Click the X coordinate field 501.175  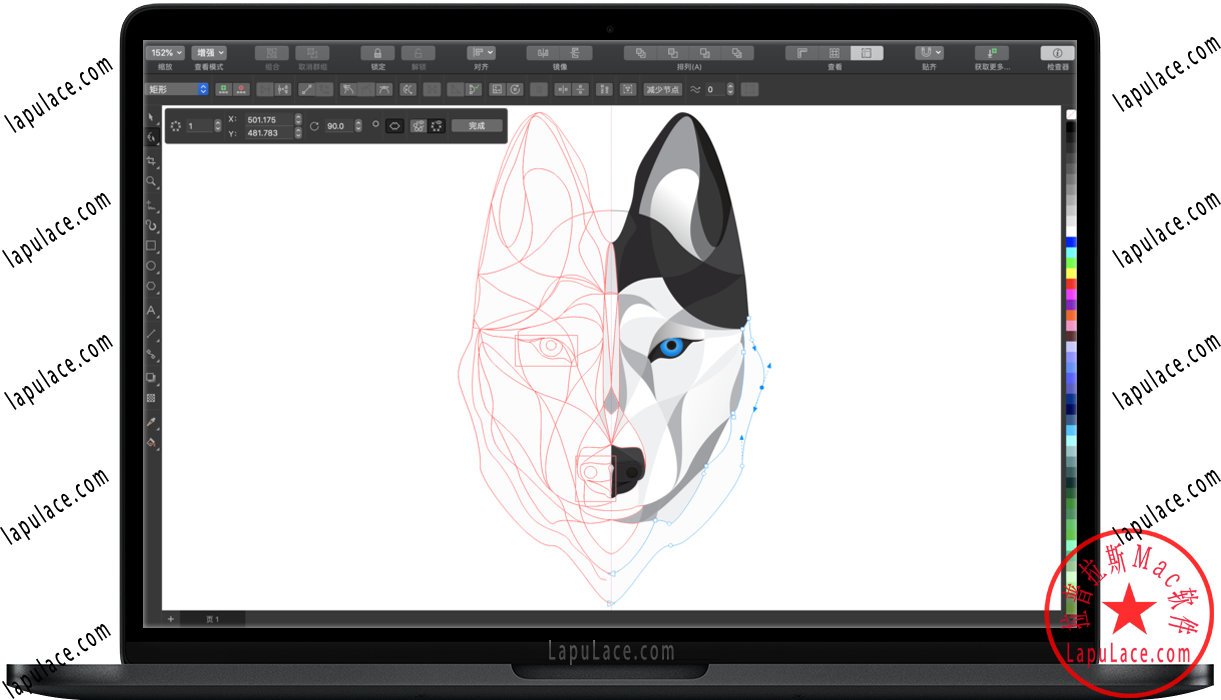267,120
